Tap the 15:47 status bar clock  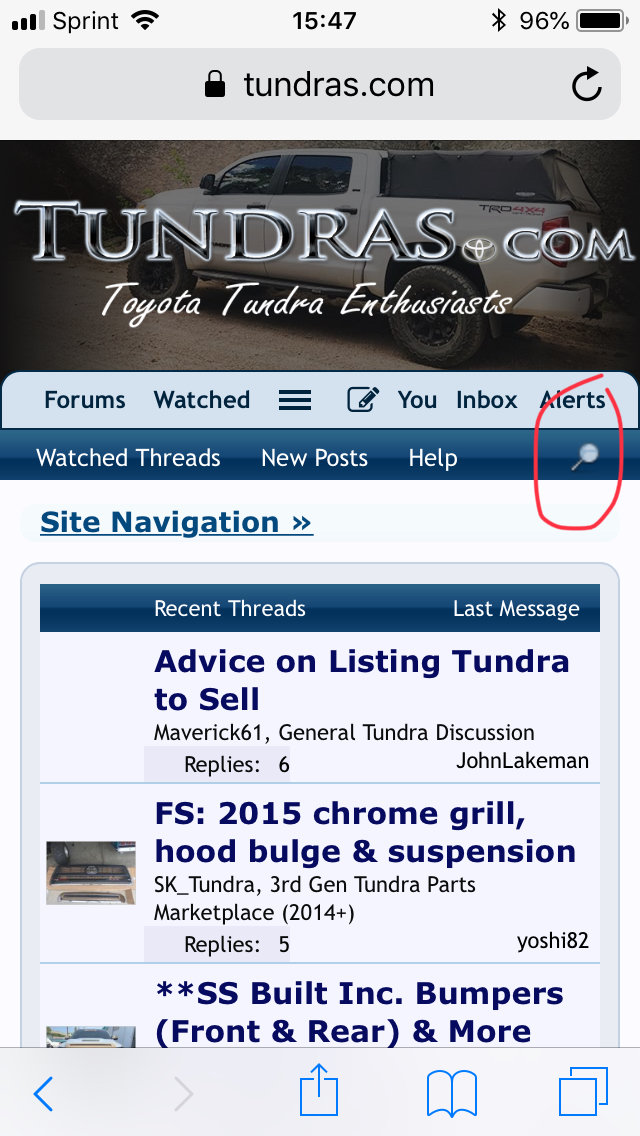324,20
